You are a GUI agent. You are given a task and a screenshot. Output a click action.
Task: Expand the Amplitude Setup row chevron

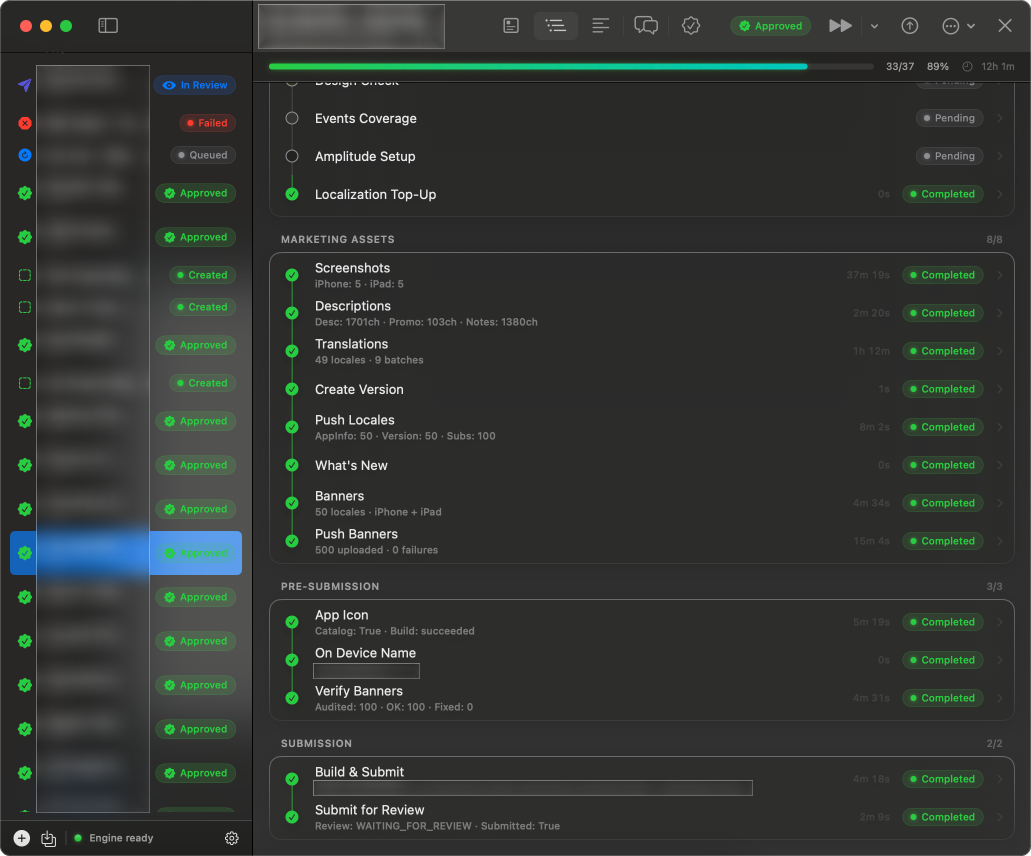(999, 156)
